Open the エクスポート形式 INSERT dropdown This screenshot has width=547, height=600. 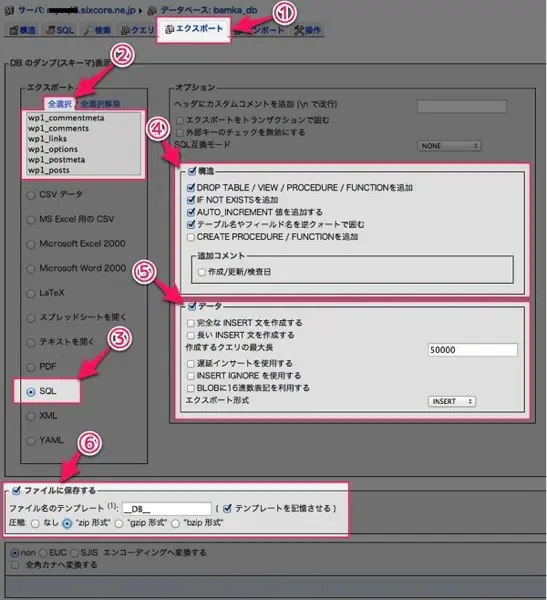452,401
